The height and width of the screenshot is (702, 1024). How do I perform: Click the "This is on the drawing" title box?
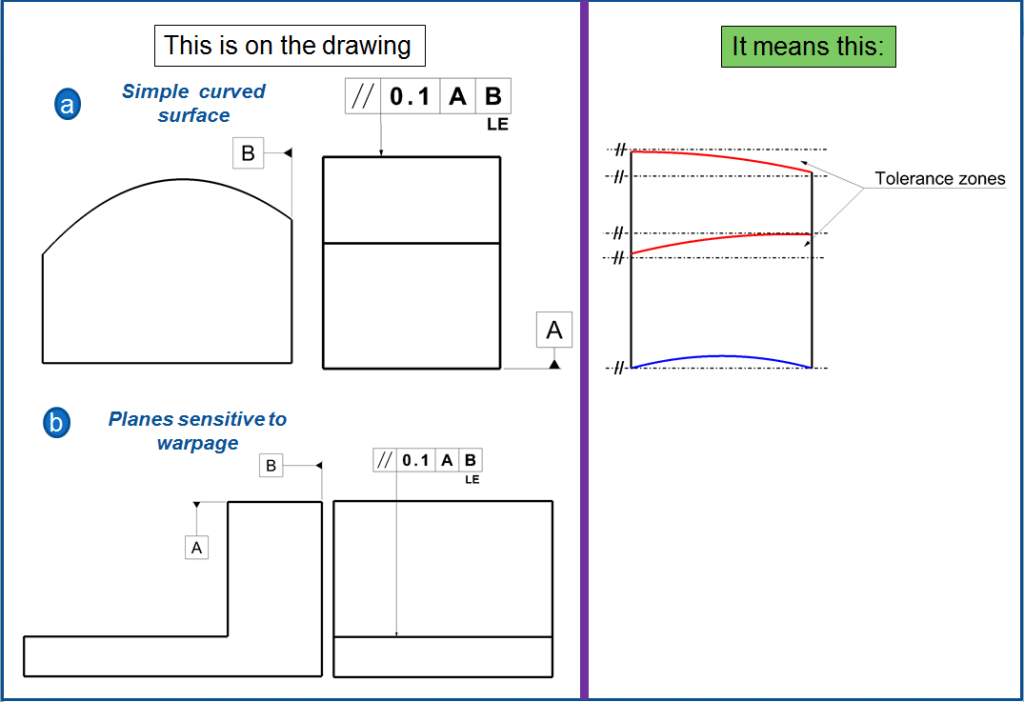pos(288,45)
